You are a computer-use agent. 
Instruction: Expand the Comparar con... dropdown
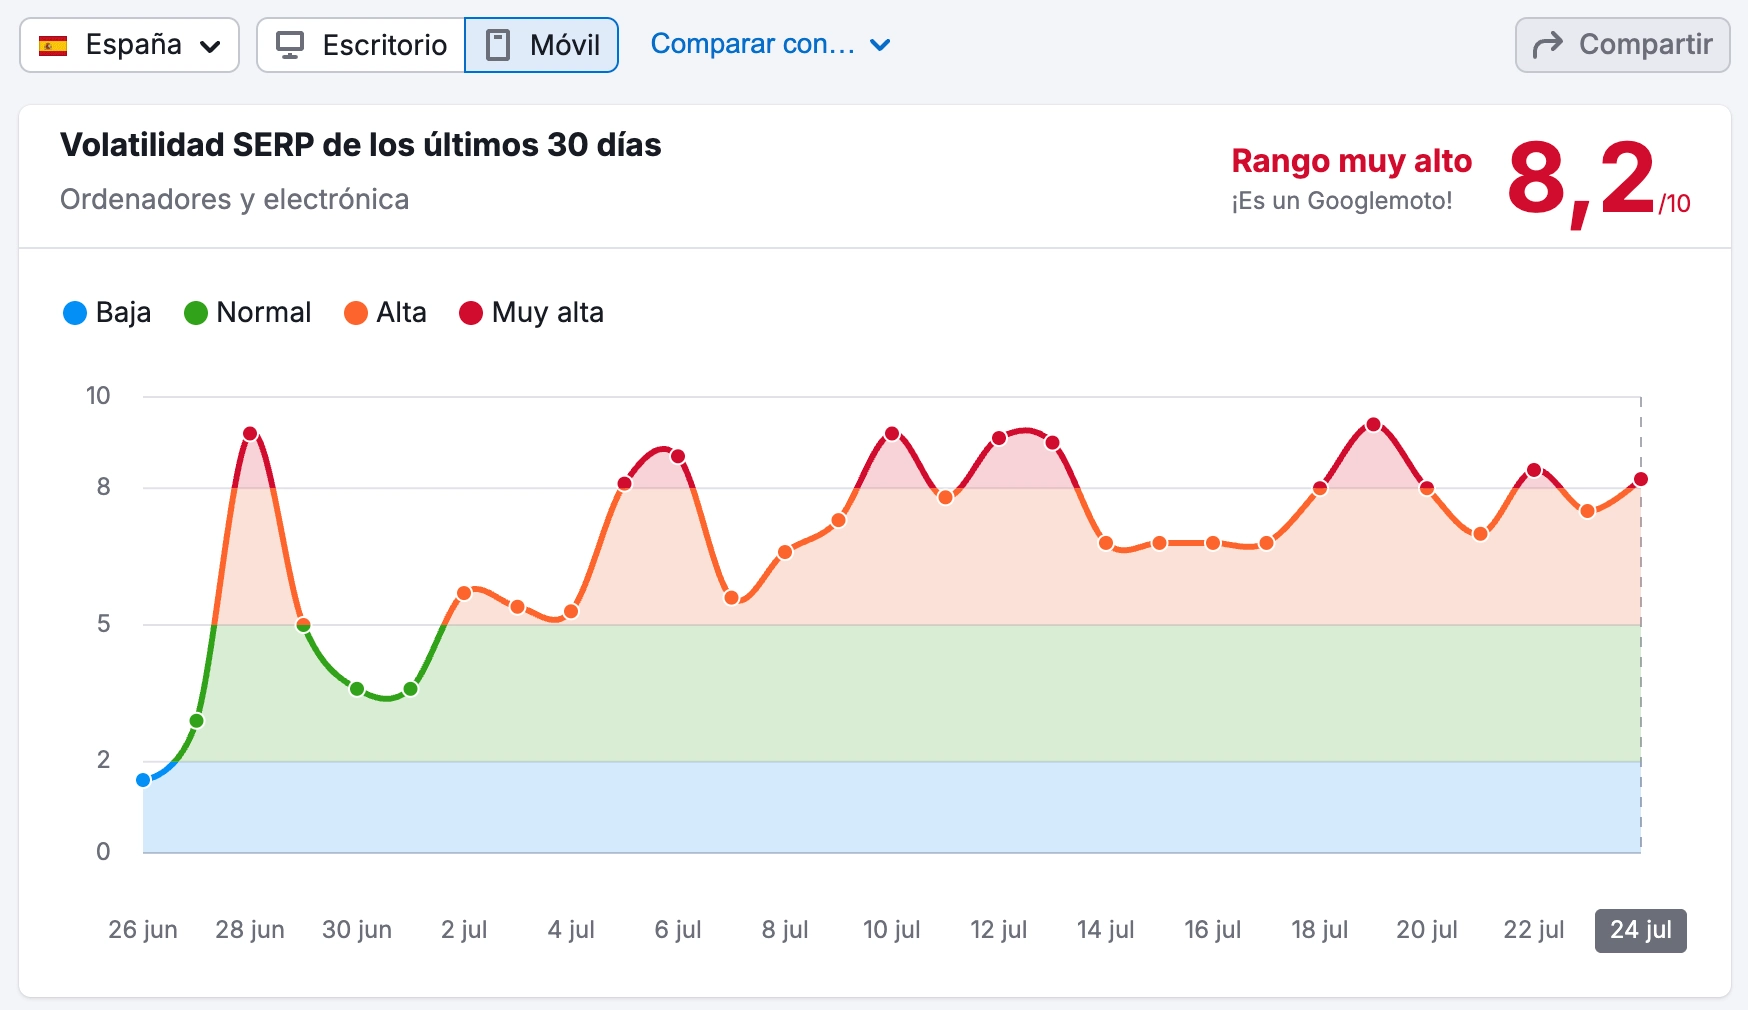pos(771,44)
